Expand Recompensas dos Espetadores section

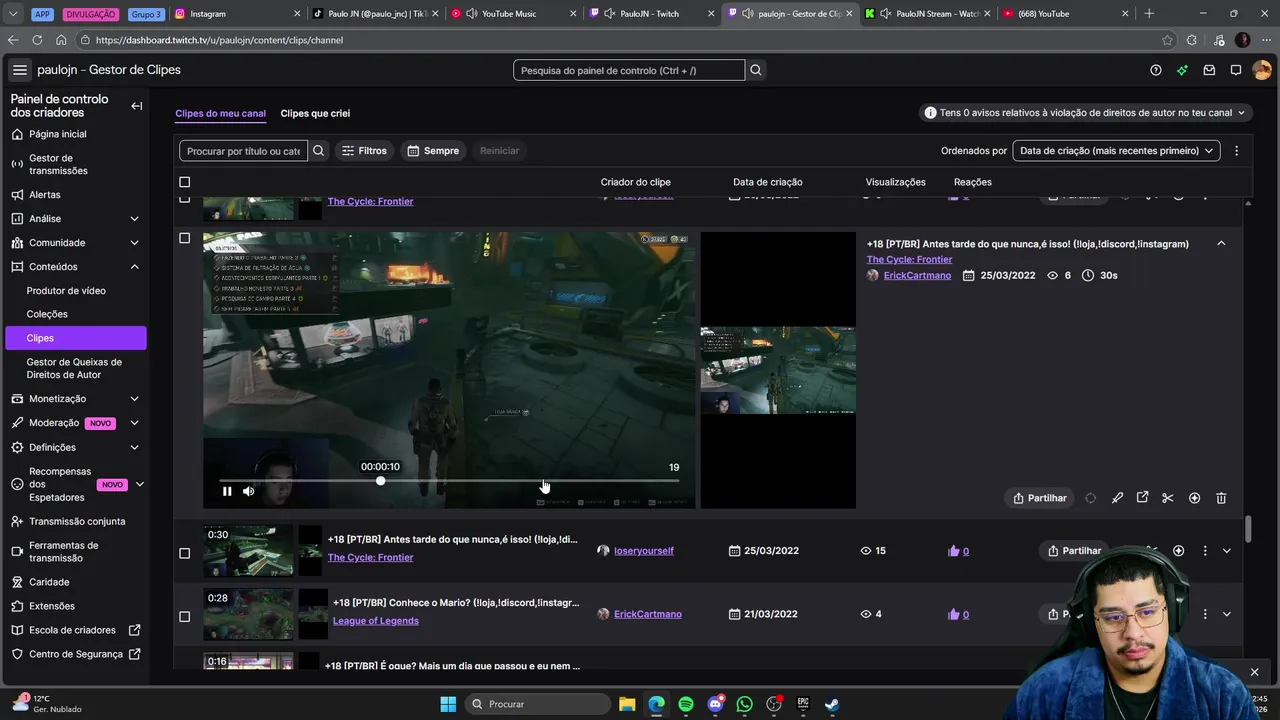click(x=139, y=484)
